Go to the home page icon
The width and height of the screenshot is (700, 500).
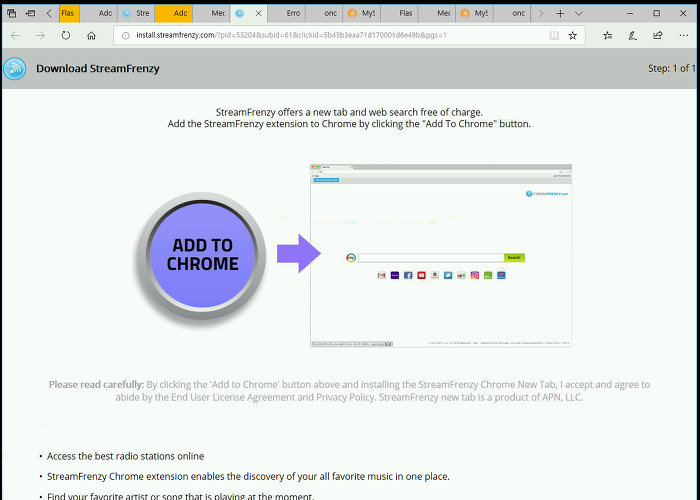(92, 36)
